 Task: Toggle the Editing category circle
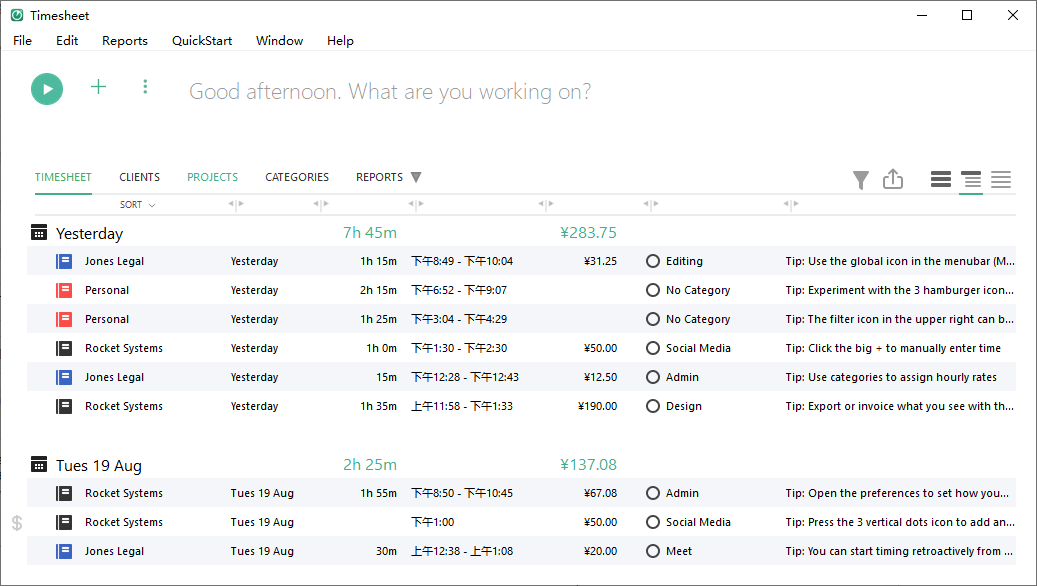pyautogui.click(x=653, y=261)
